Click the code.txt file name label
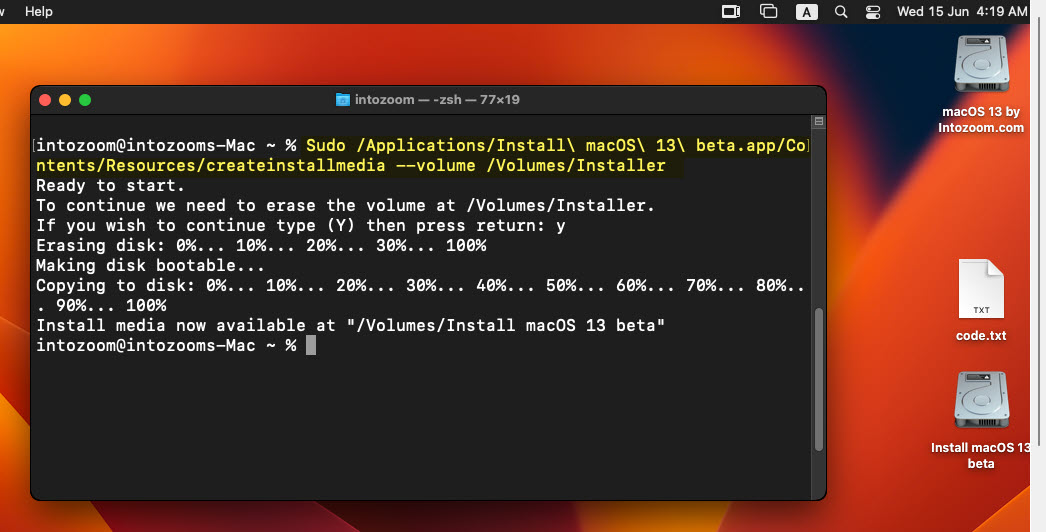The image size is (1046, 532). point(981,336)
